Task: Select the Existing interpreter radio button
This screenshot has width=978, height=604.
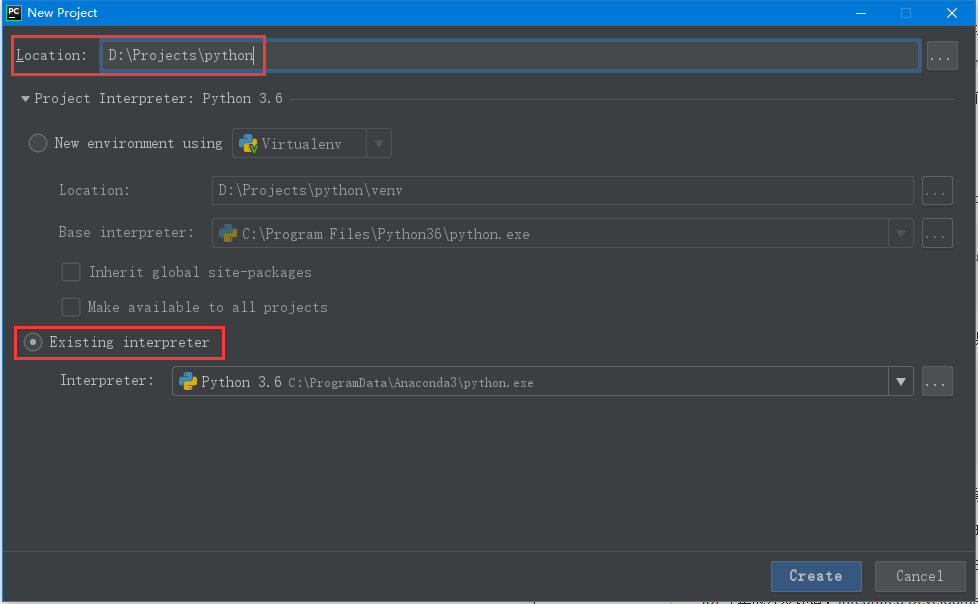Action: coord(34,342)
